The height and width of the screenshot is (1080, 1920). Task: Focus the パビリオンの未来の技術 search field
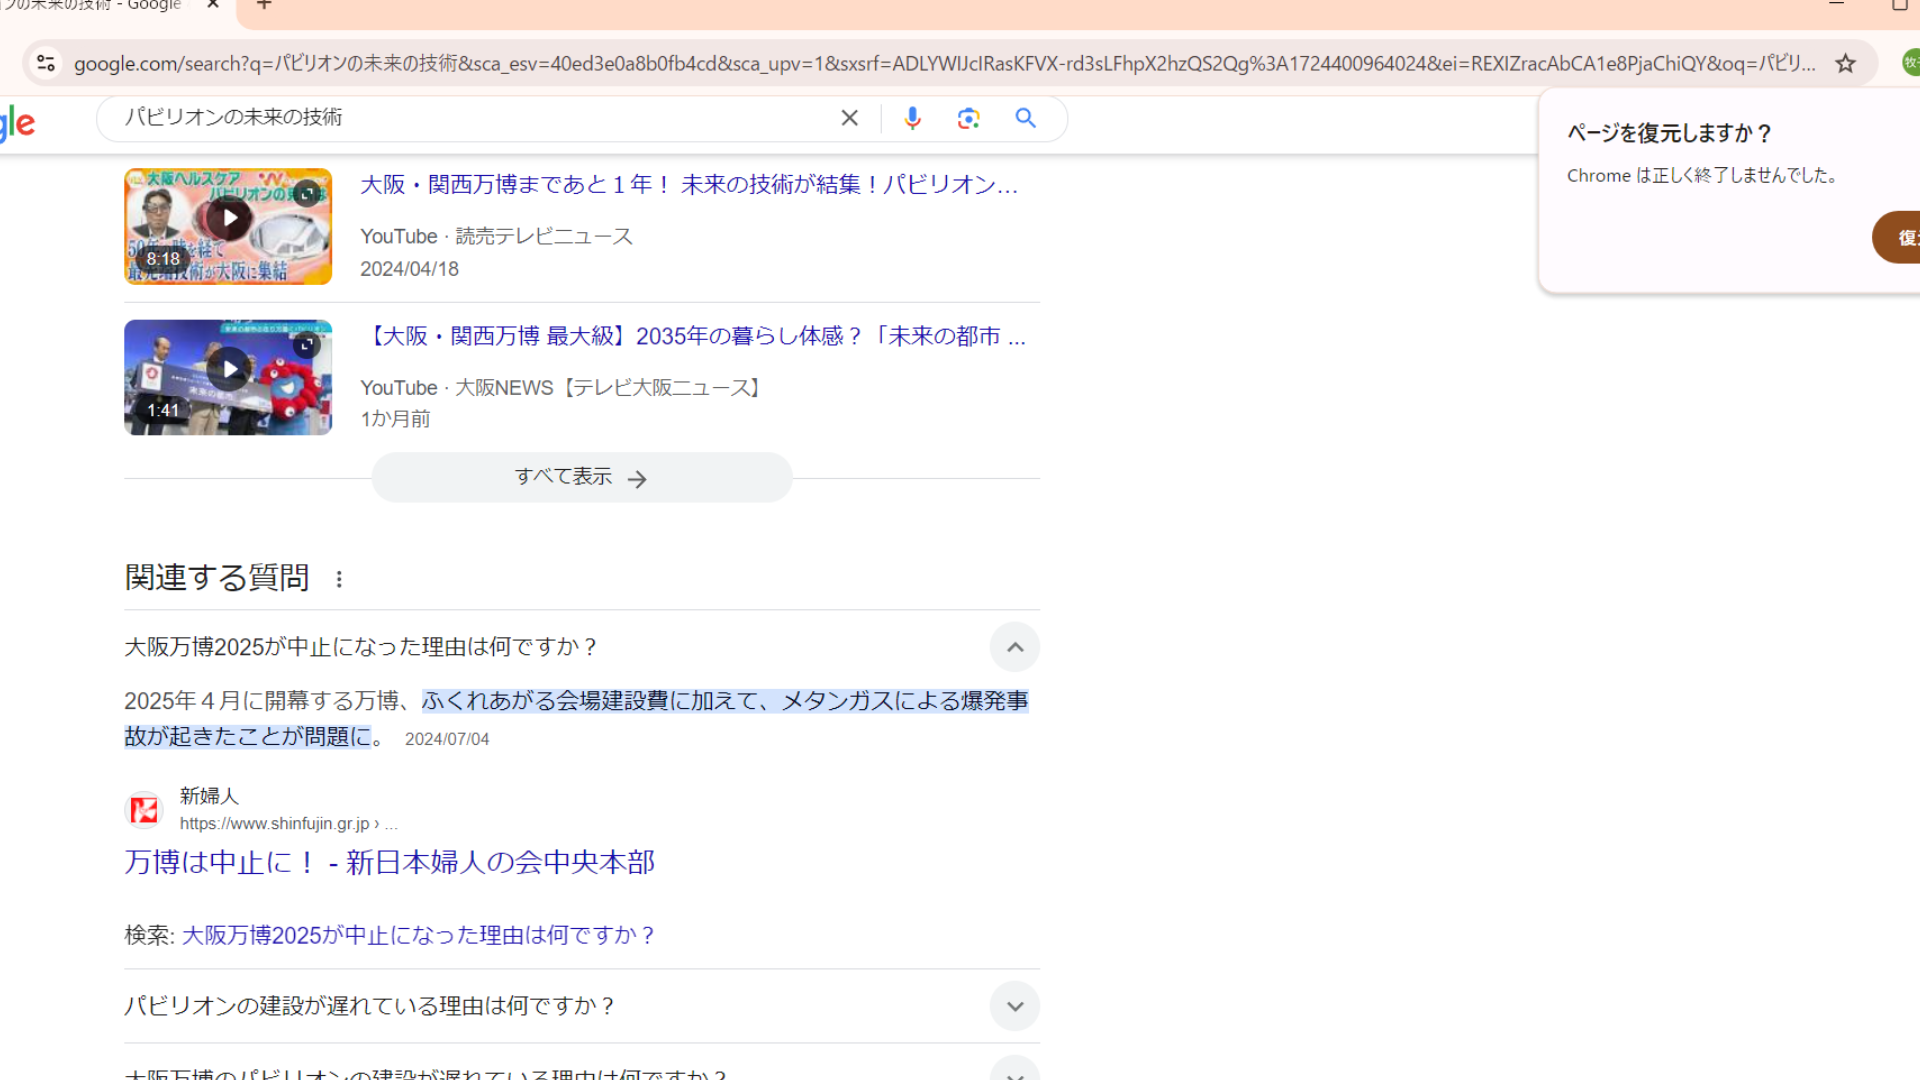(470, 118)
